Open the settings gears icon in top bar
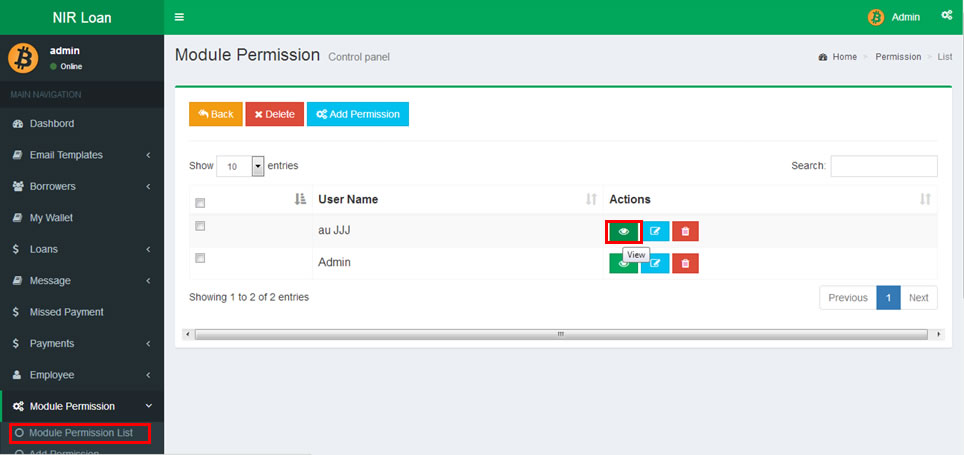The image size is (964, 455). (946, 16)
